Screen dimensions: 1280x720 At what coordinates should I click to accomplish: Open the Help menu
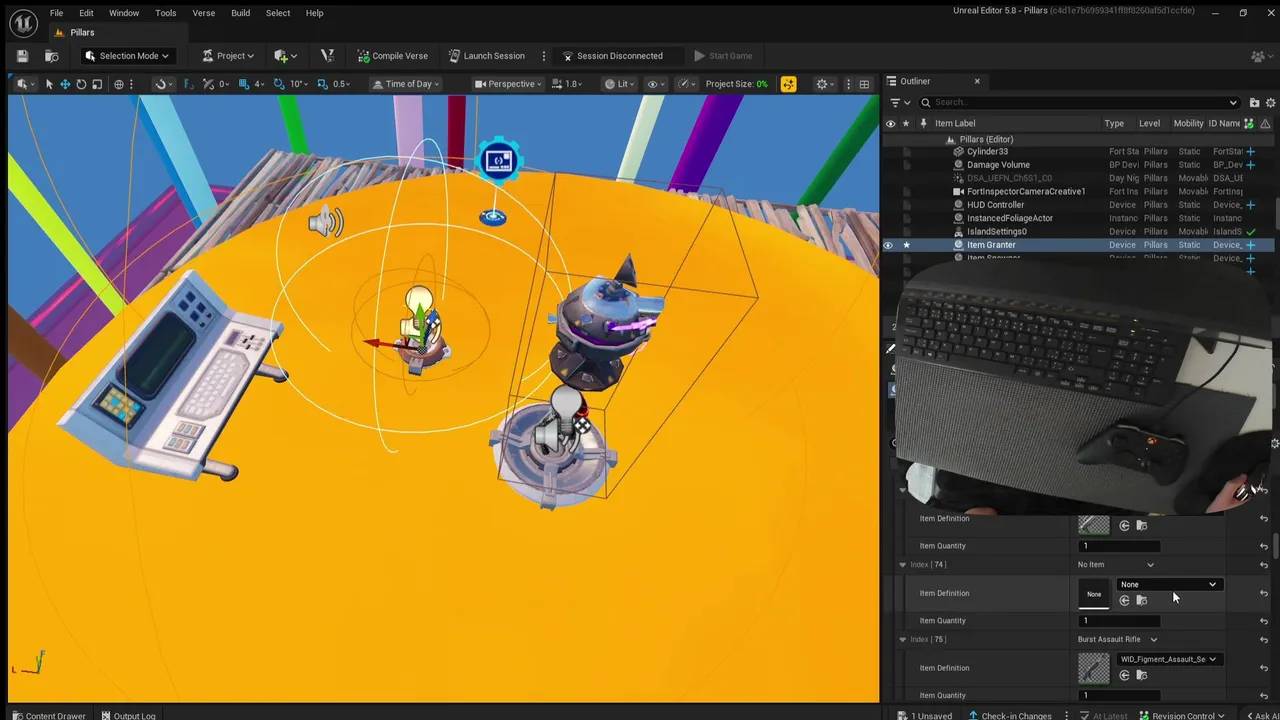(314, 13)
